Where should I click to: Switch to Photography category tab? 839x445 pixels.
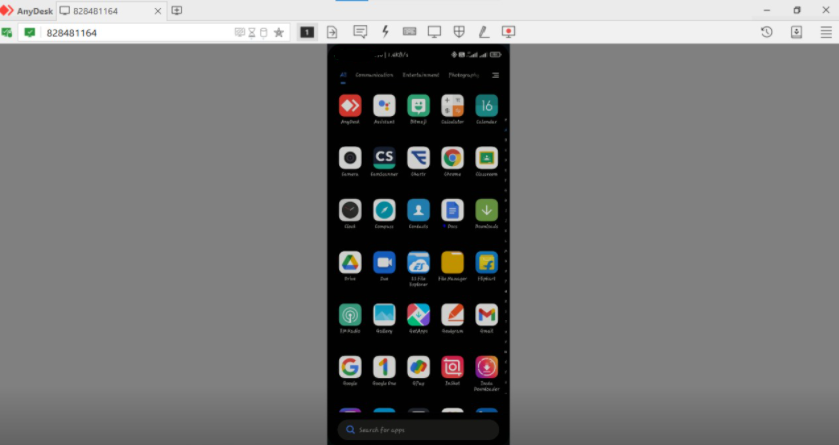[x=463, y=75]
